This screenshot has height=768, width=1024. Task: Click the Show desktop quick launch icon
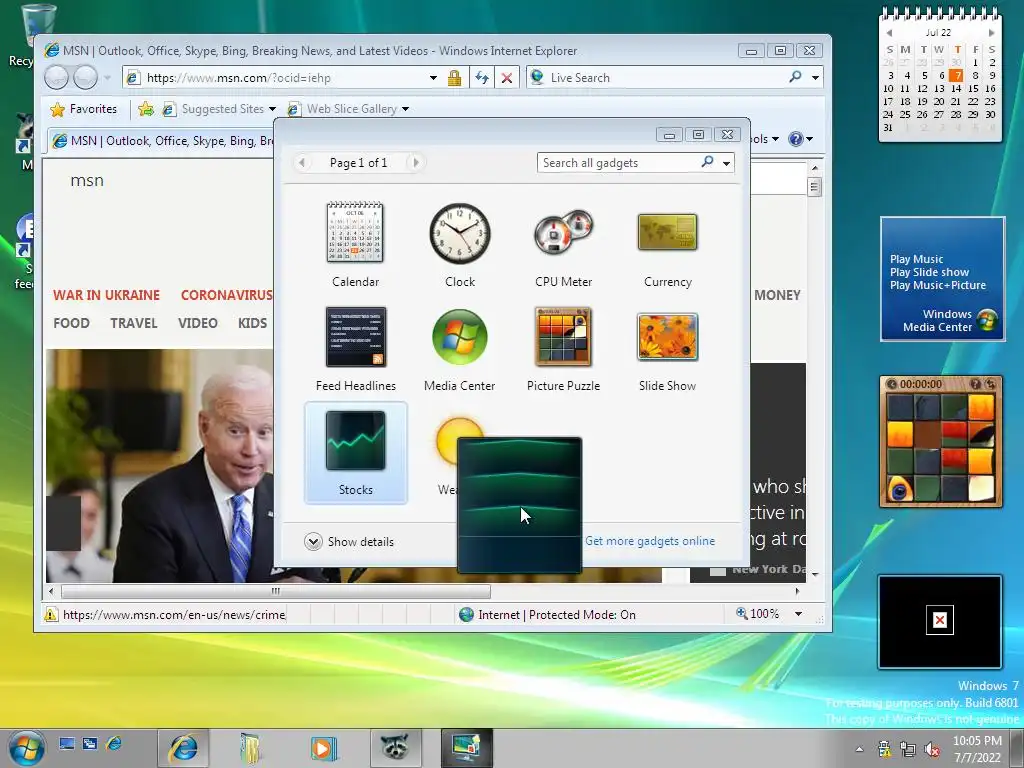[67, 743]
